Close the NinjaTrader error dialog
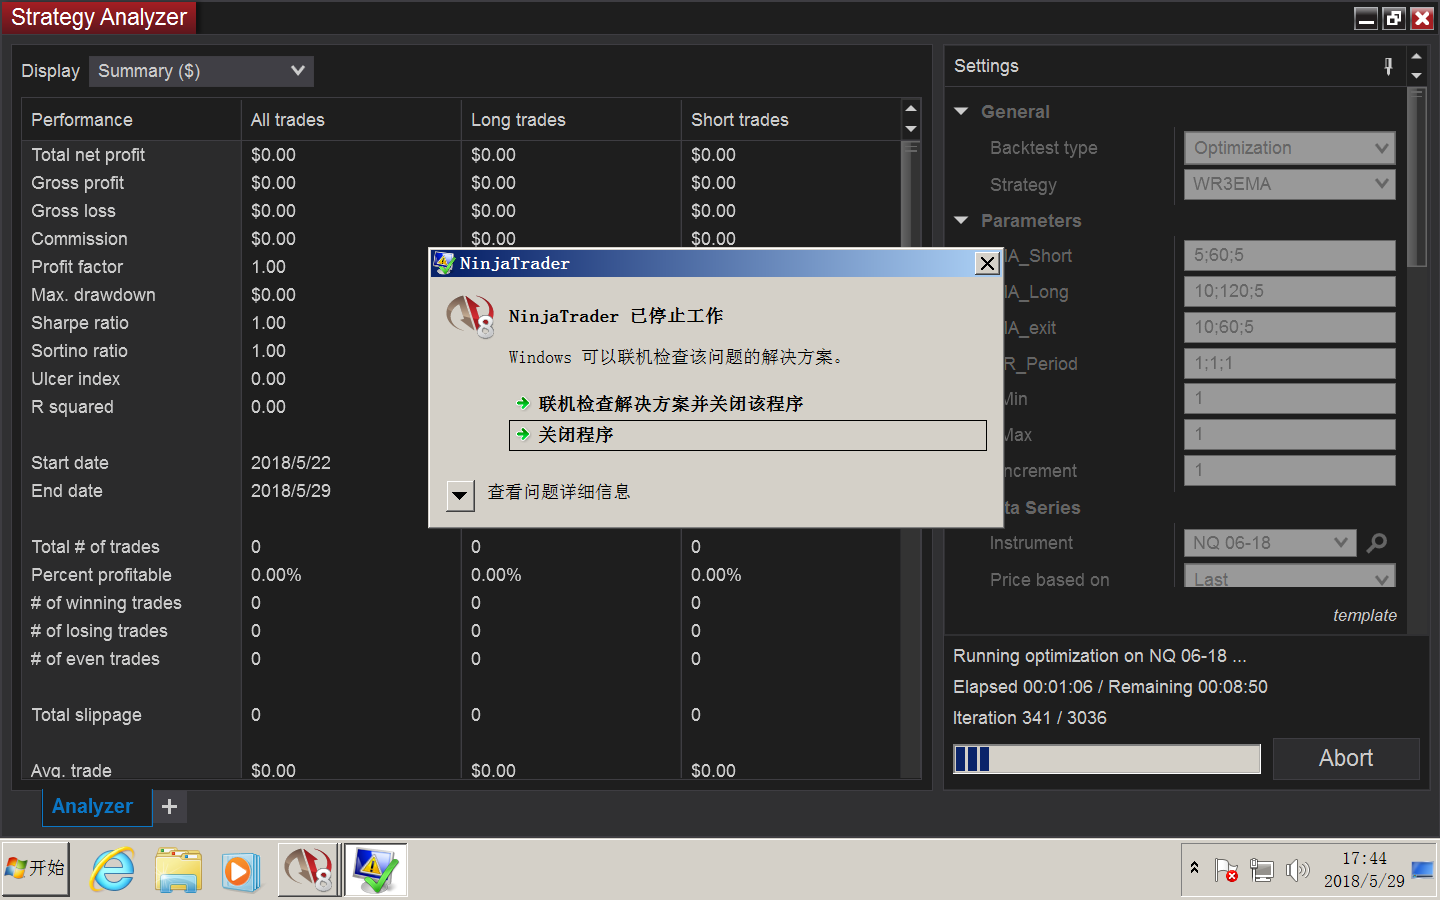Viewport: 1440px width, 900px height. (x=987, y=263)
